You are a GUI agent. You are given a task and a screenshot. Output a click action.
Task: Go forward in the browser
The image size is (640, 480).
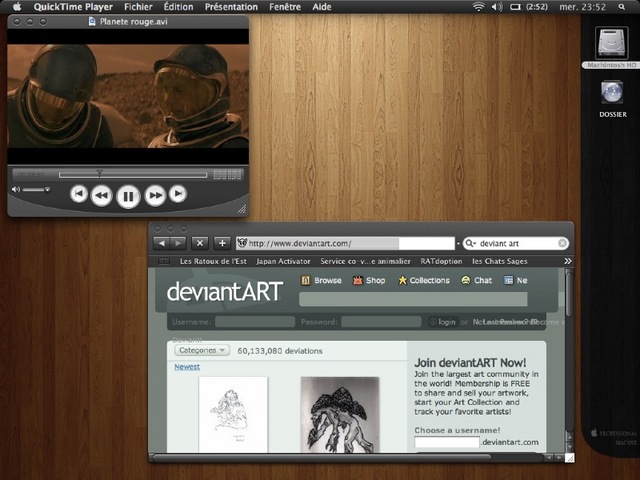(x=178, y=243)
